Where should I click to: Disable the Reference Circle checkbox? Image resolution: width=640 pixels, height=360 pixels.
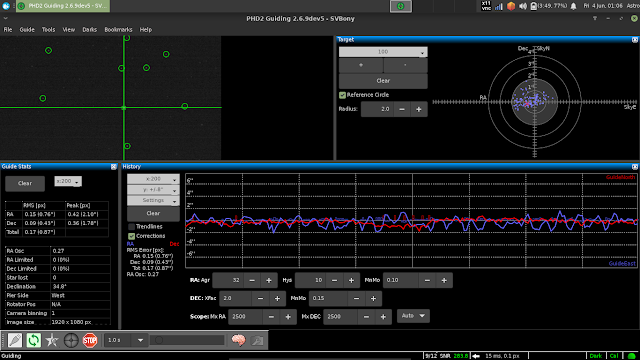point(342,95)
